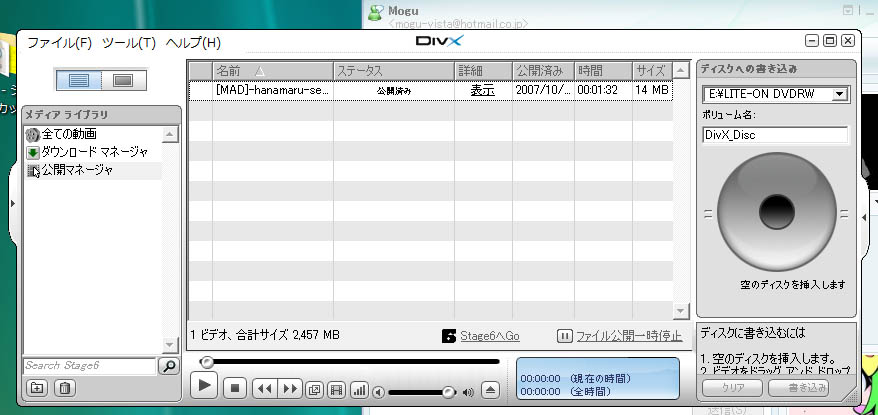878x415 pixels.
Task: Click the volume slider handle
Action: point(449,392)
